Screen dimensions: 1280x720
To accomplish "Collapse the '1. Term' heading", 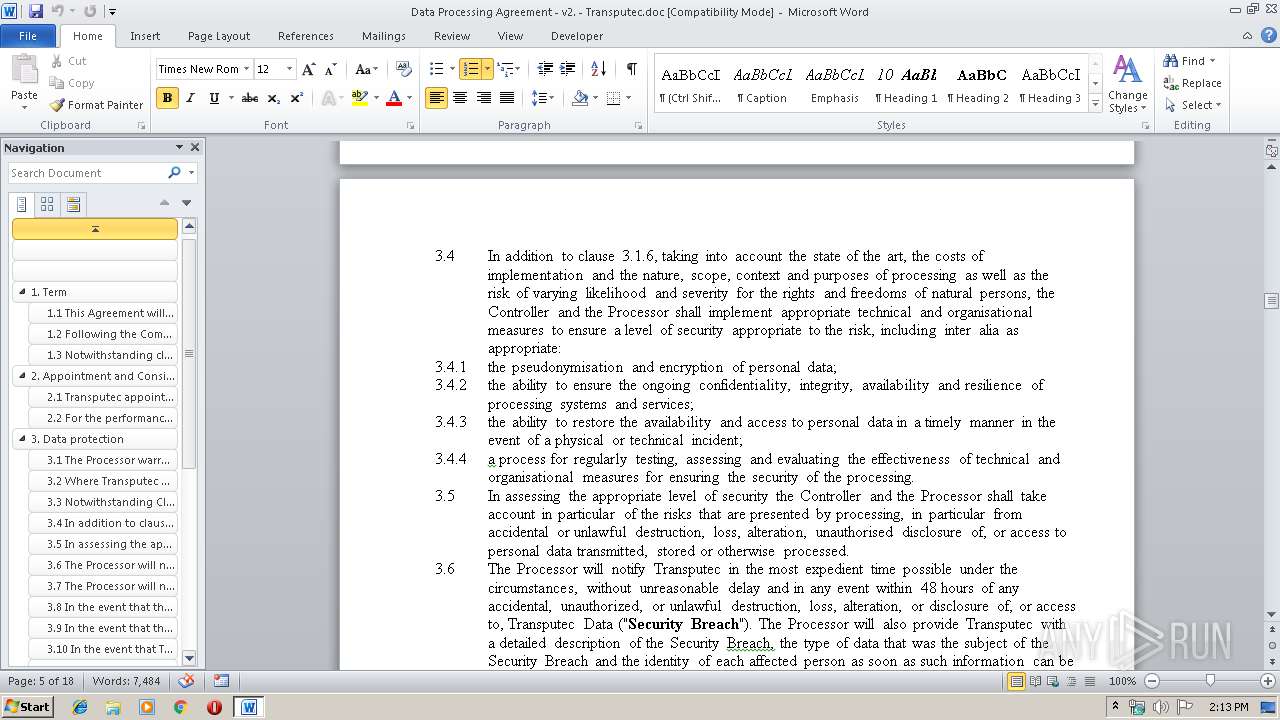I will [22, 292].
